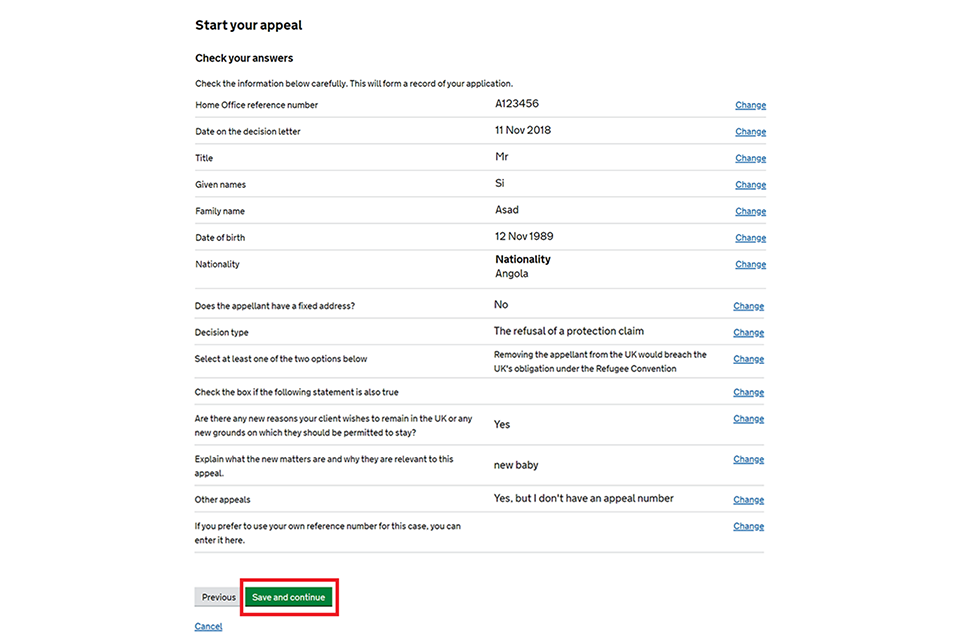Screen dimensions: 960x640
Task: Change the Other appeals answer
Action: [748, 500]
